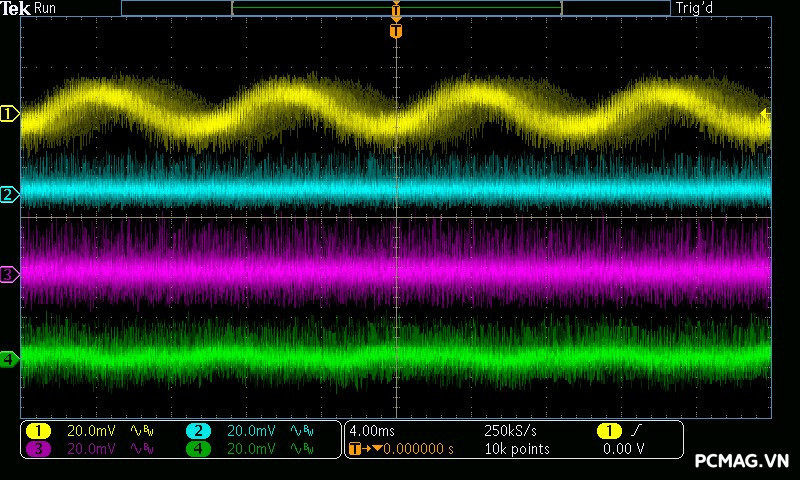Click the 4.00ms timebase readout
Screen dimensions: 800x480
point(373,431)
